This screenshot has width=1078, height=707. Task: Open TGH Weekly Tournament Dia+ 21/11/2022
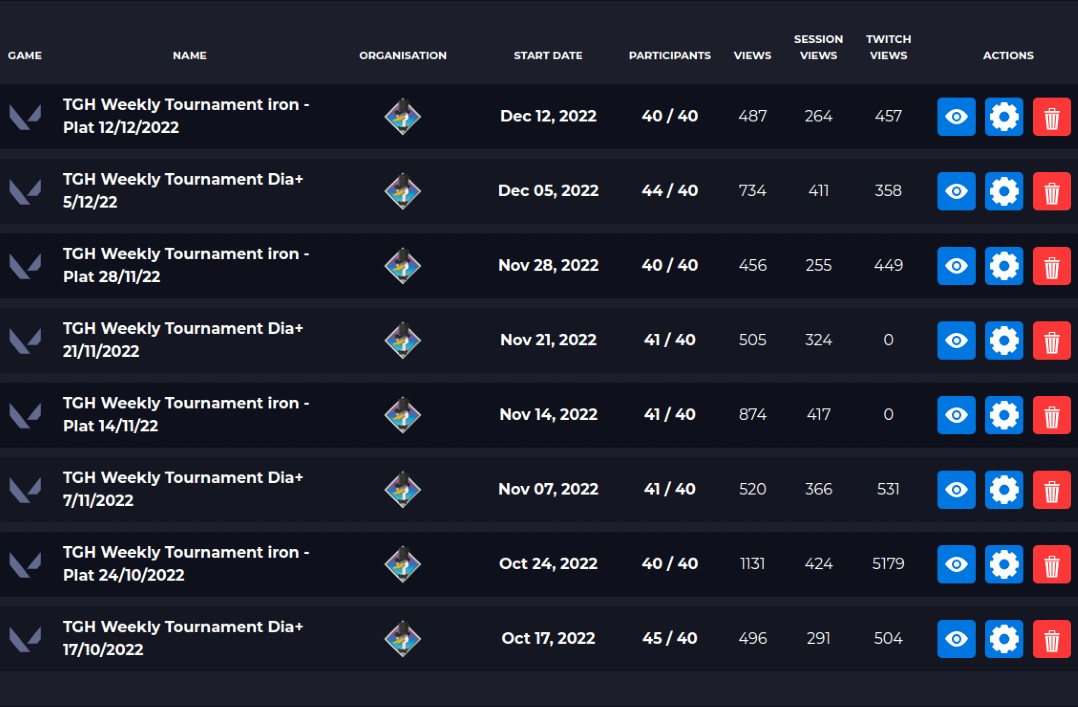(183, 340)
